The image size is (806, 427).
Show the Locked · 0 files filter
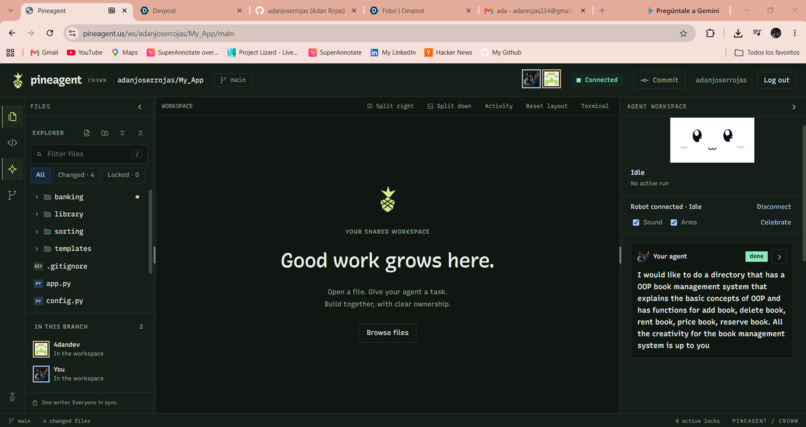[x=123, y=175]
